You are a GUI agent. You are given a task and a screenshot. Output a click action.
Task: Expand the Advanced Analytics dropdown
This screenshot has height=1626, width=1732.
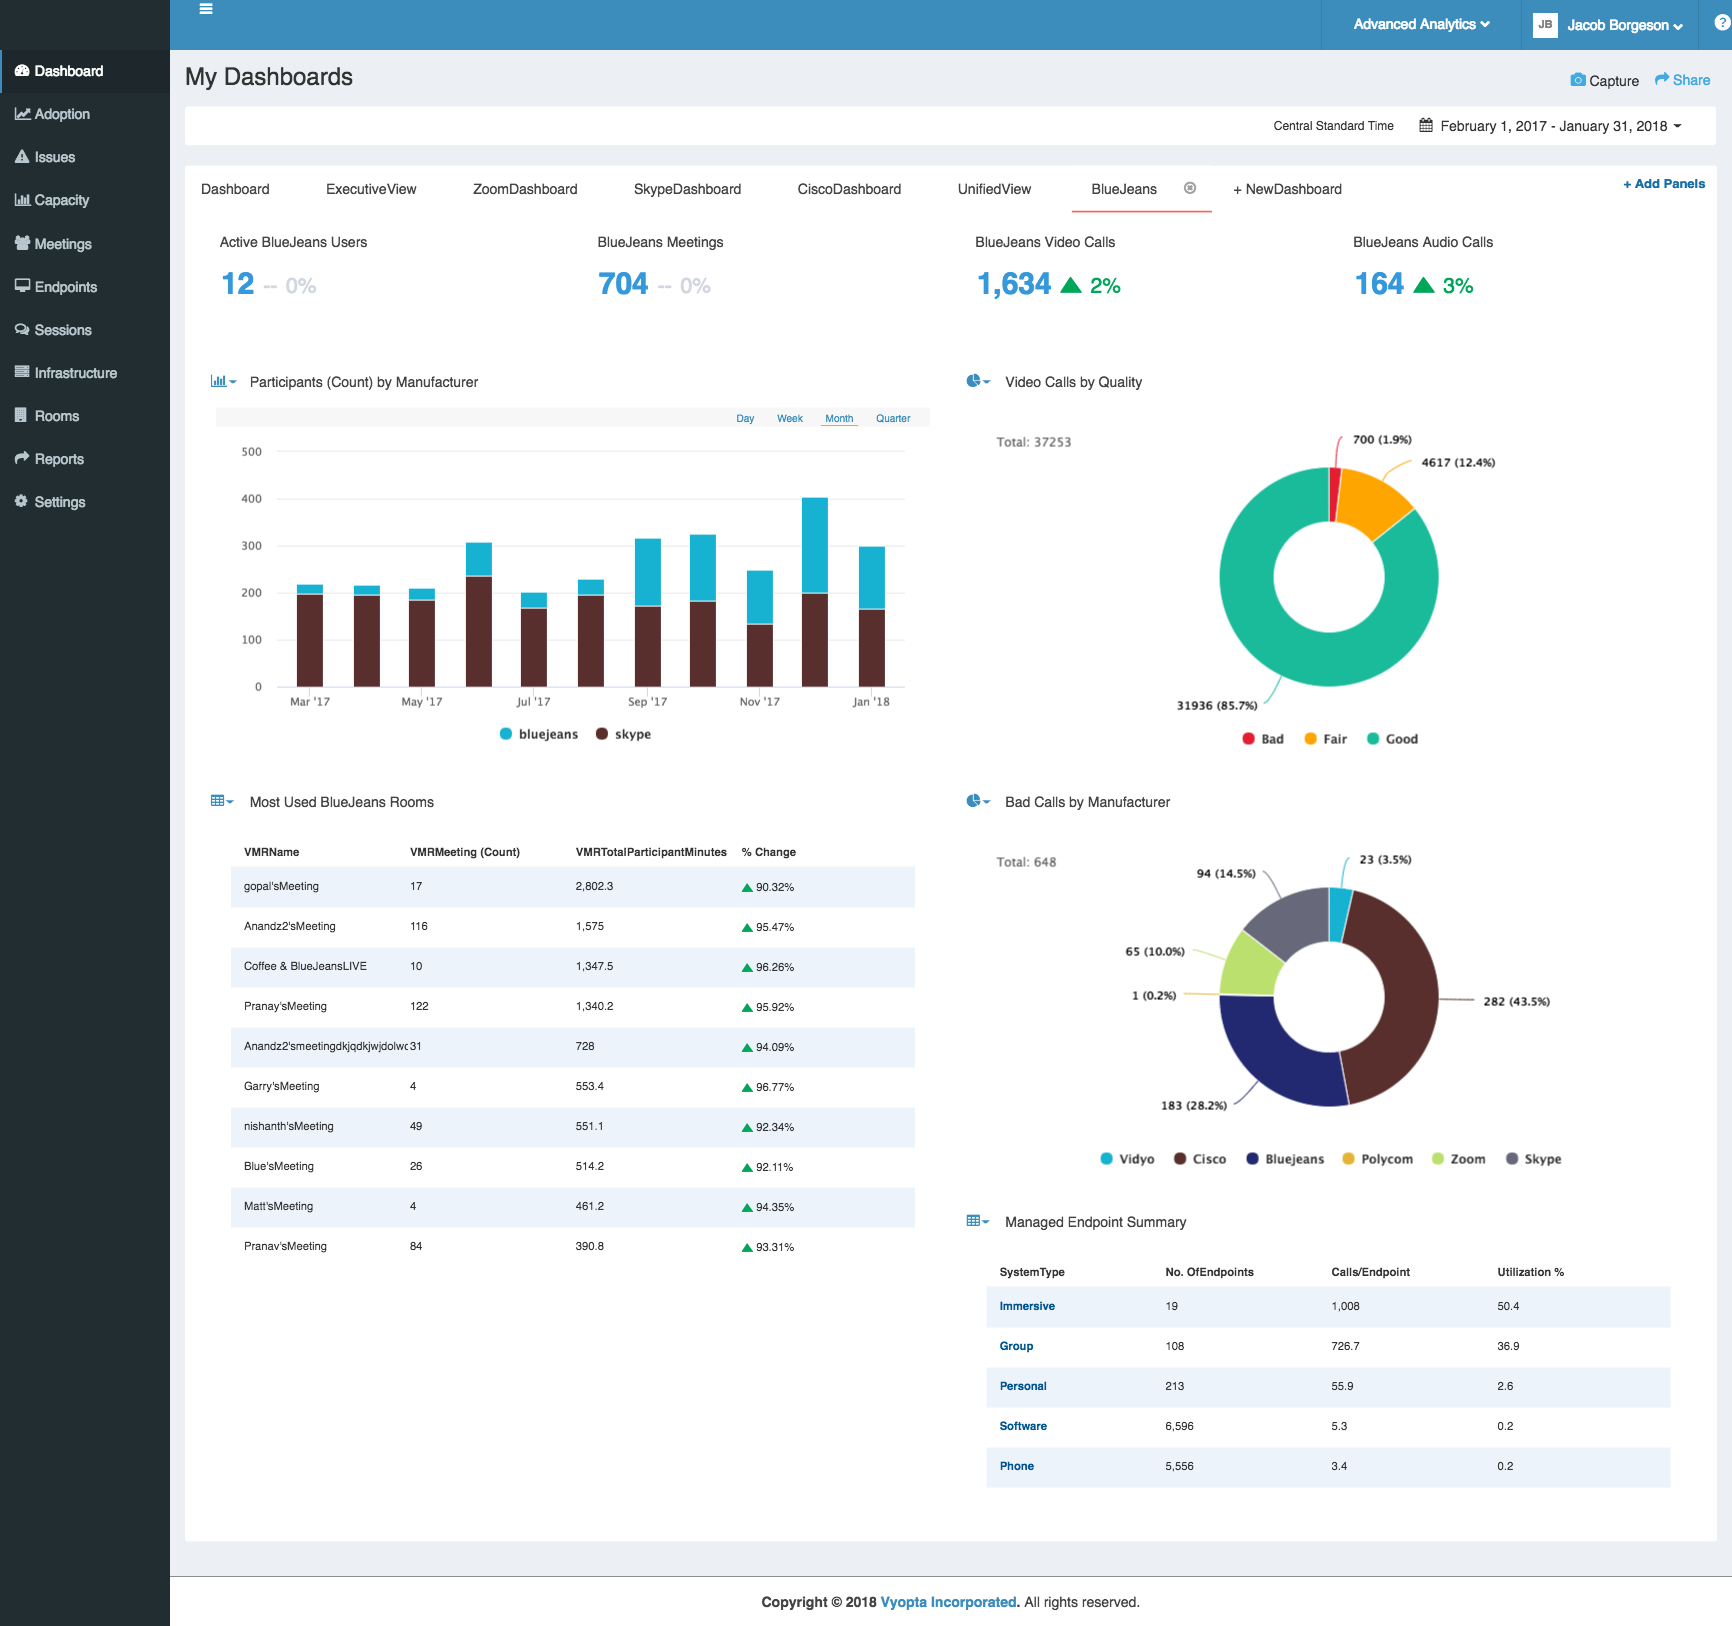1421,24
